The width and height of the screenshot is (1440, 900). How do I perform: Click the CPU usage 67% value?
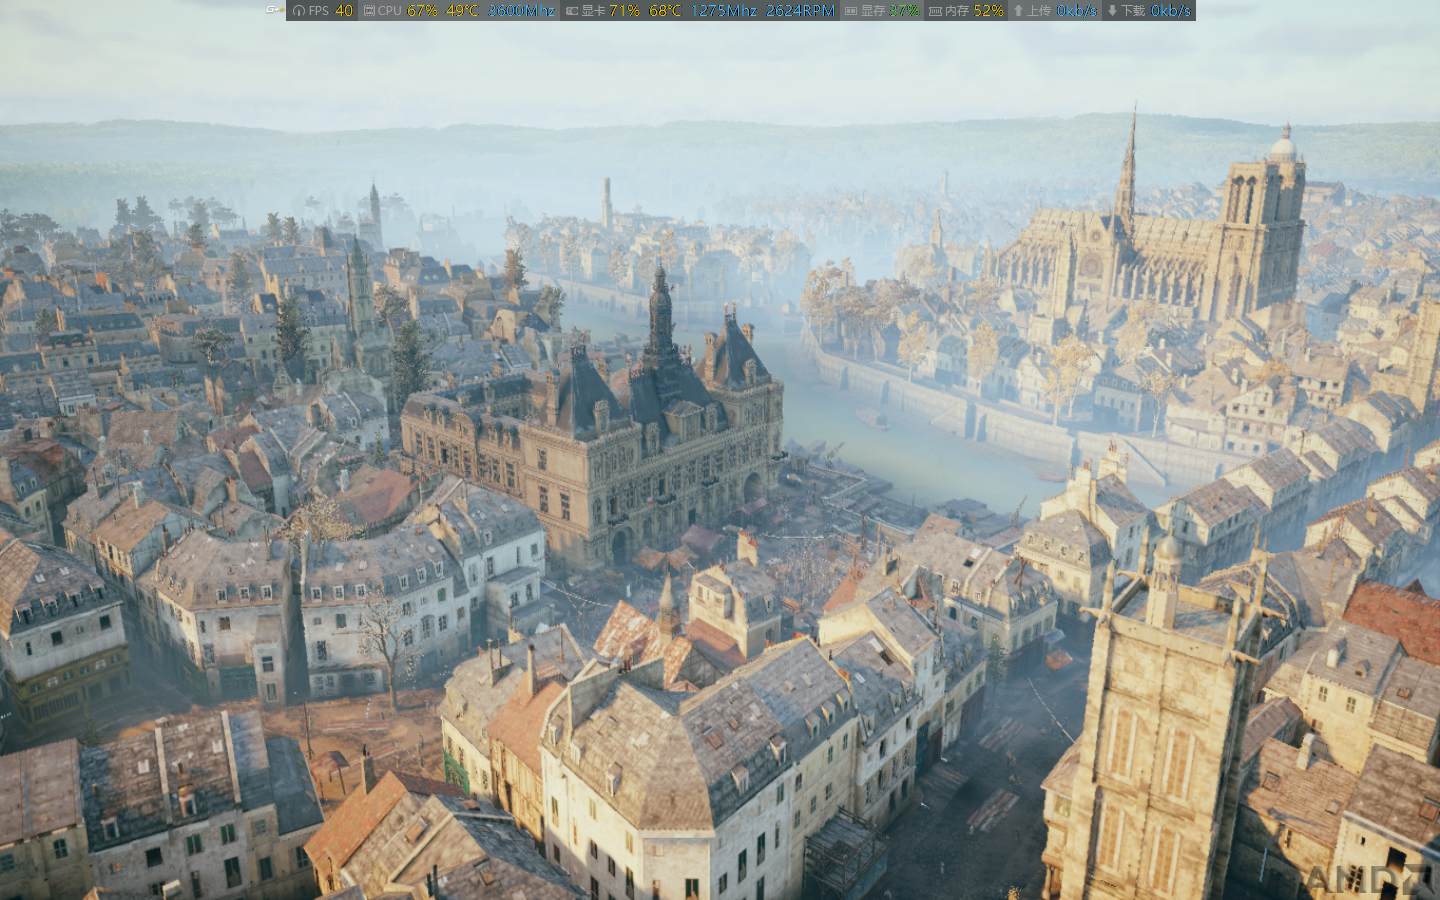(x=422, y=11)
